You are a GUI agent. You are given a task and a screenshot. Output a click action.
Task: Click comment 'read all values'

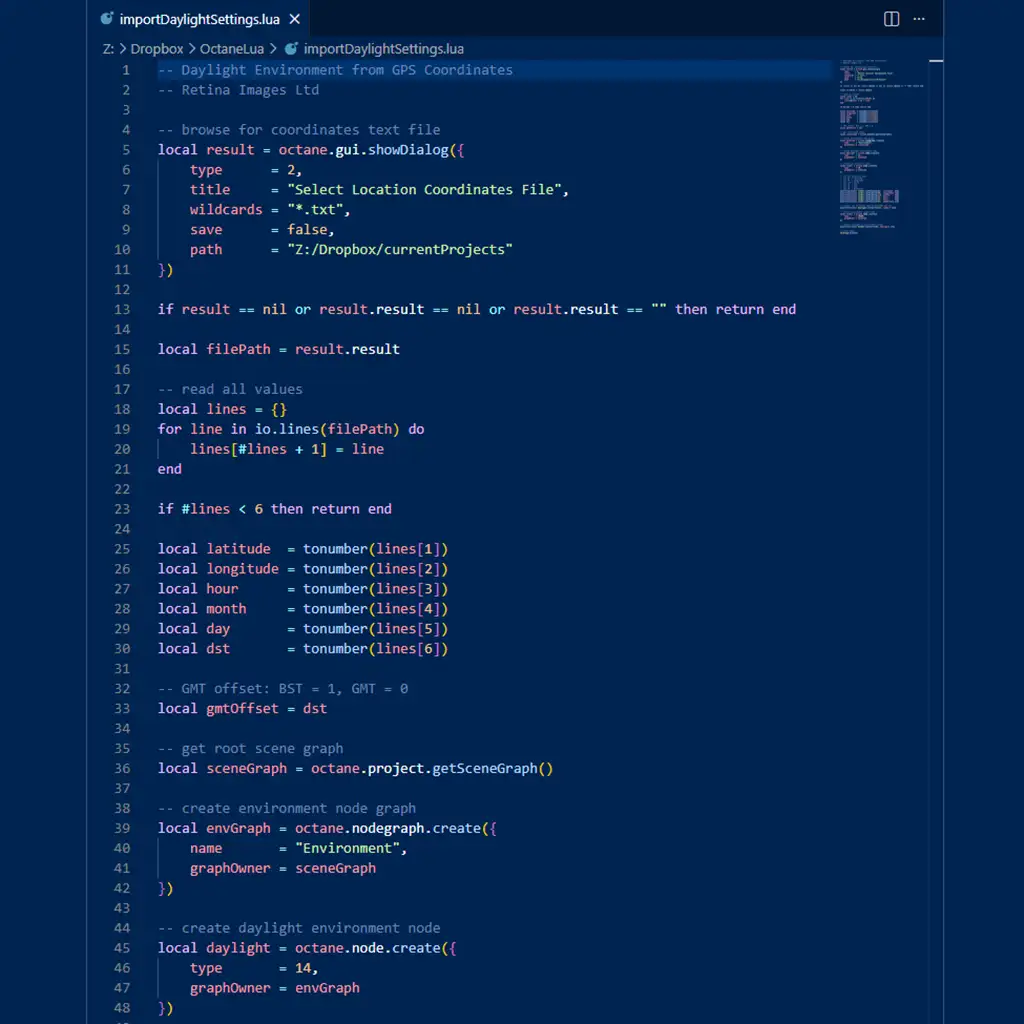(x=242, y=389)
